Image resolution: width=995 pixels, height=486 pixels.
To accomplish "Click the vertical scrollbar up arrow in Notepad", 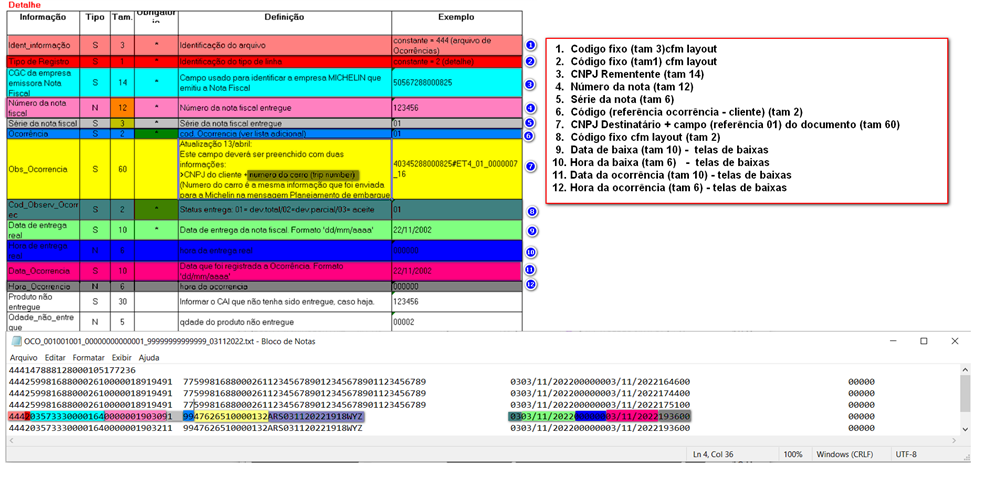I will pyautogui.click(x=965, y=370).
